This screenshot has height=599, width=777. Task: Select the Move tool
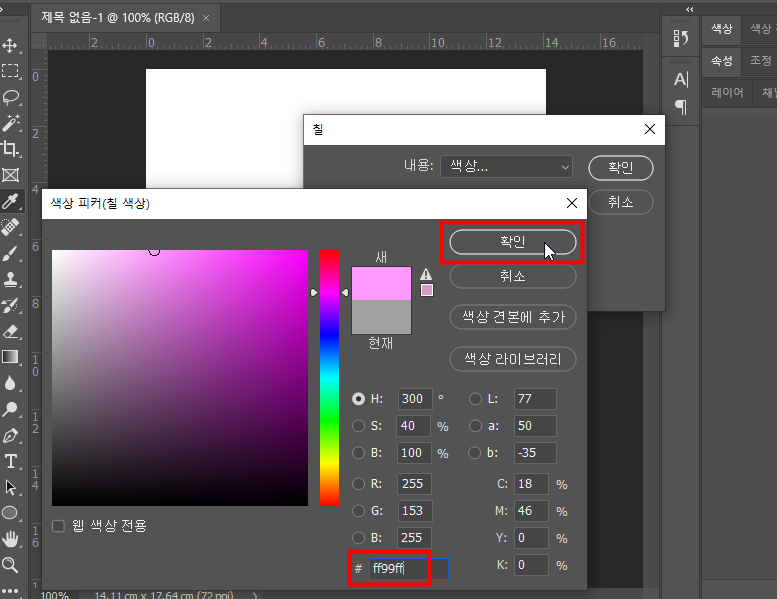pyautogui.click(x=11, y=46)
